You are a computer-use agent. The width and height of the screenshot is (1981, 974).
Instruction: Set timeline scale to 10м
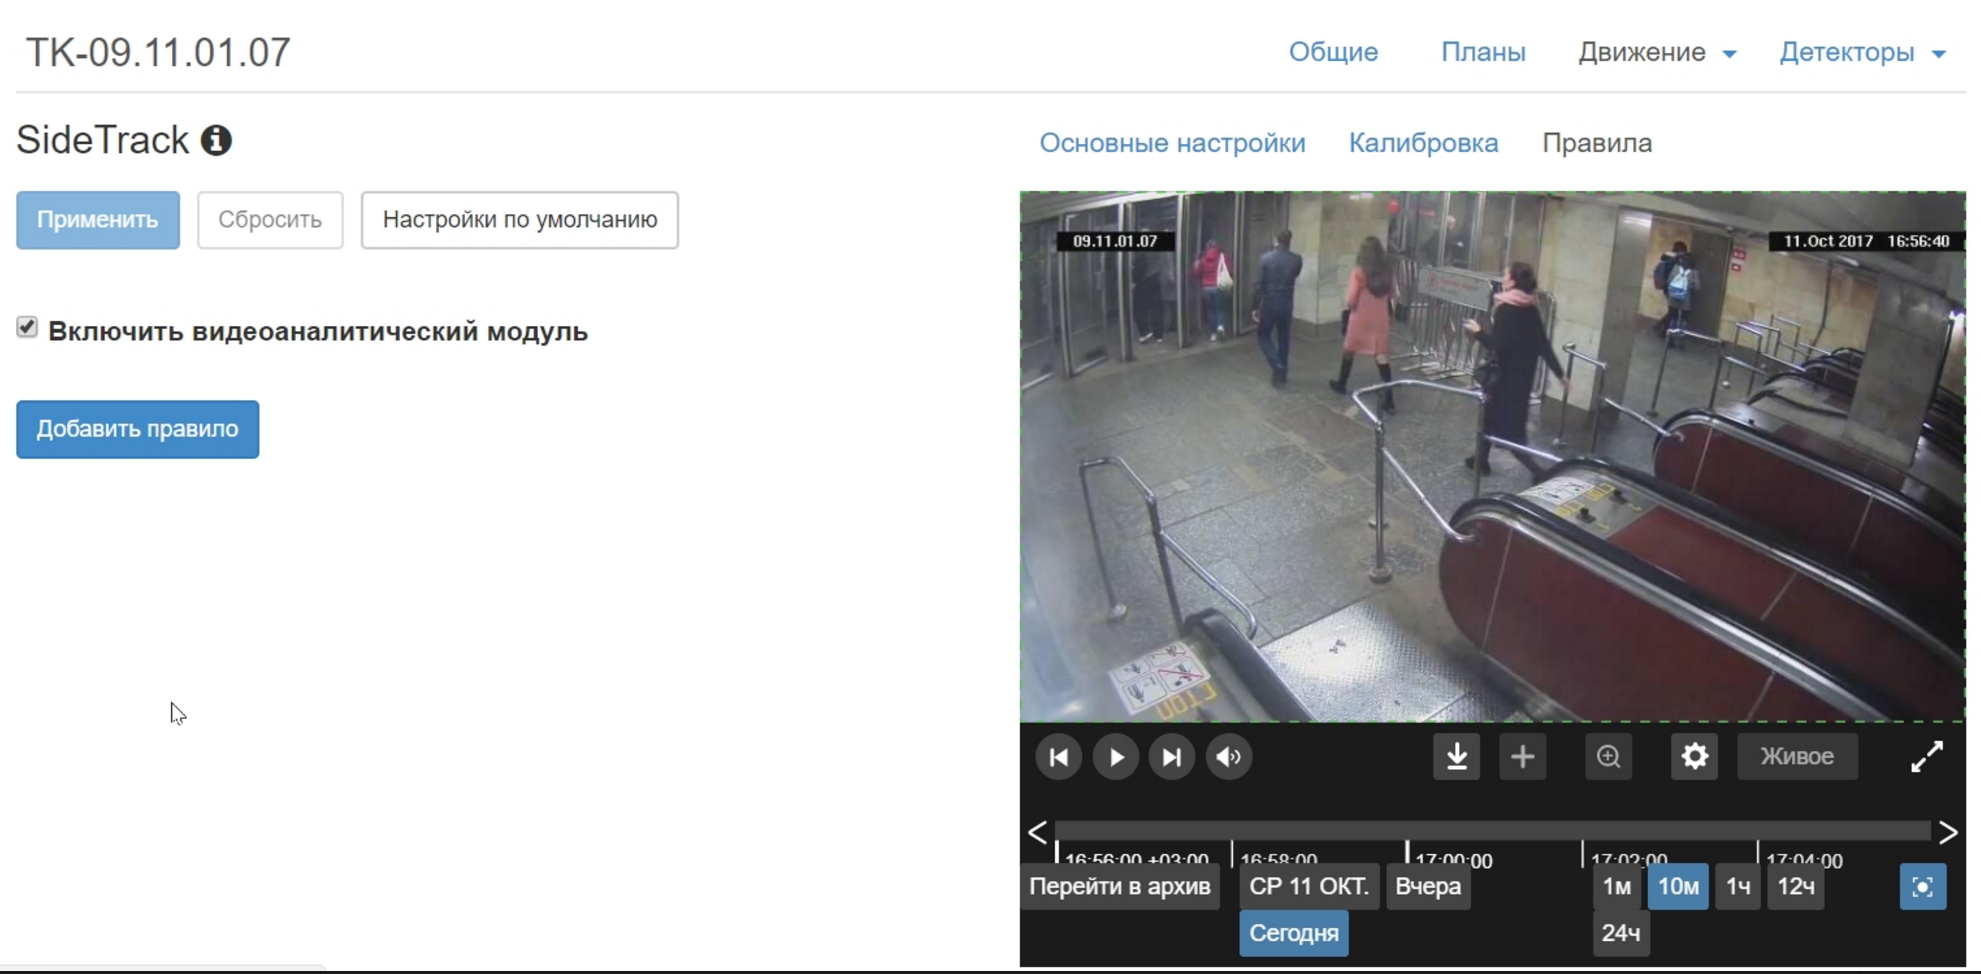1678,887
